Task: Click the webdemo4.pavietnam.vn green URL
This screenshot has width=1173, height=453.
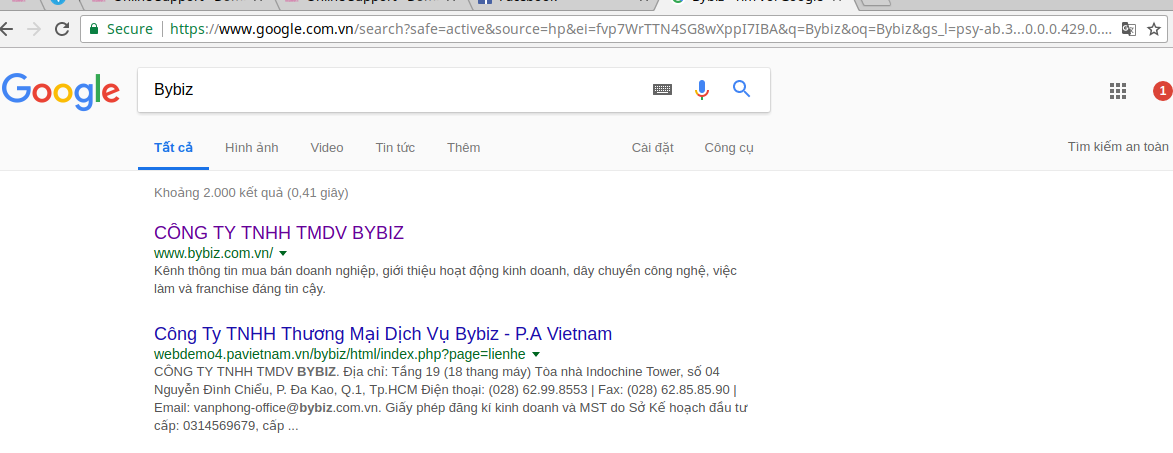Action: coord(340,354)
